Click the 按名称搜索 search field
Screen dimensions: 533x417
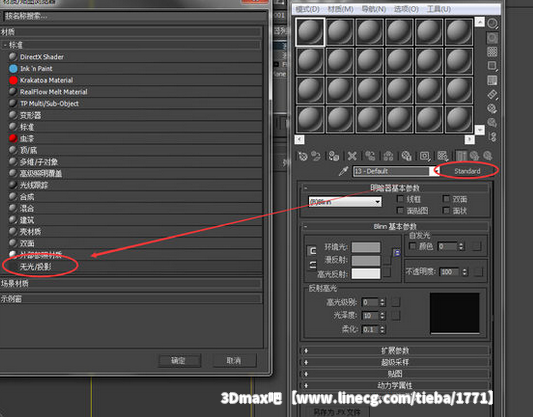point(135,16)
